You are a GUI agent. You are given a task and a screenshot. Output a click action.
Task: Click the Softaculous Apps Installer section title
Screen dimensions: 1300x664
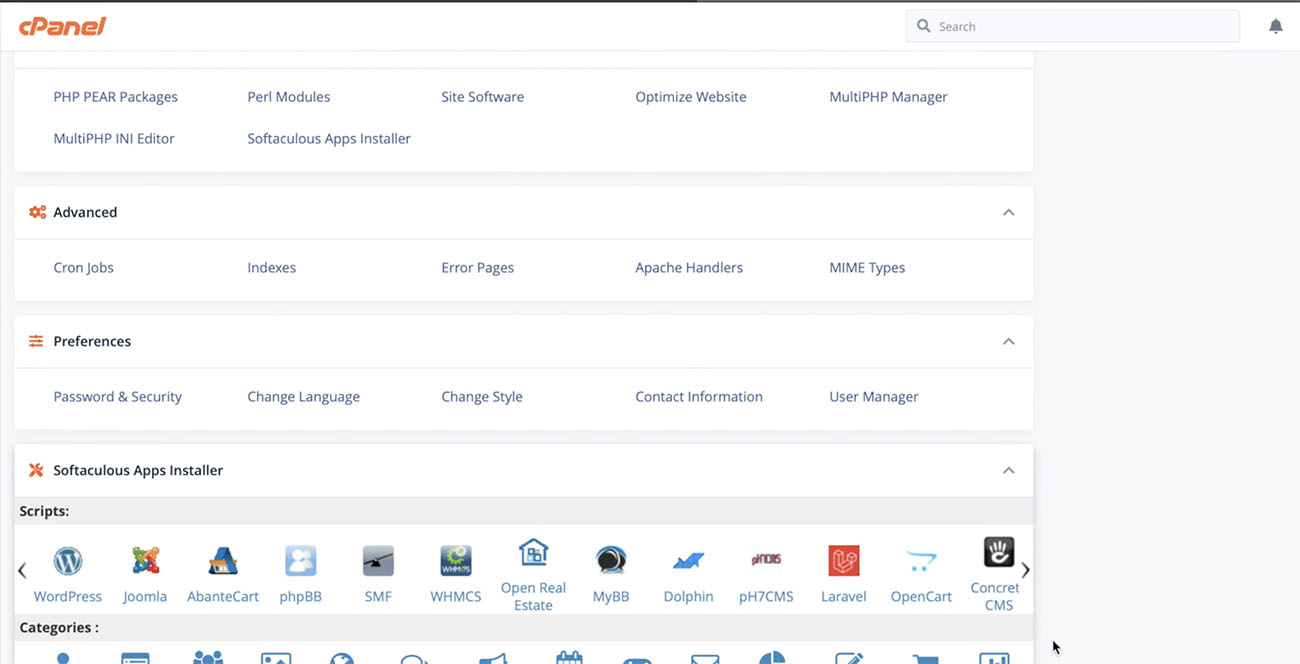[x=138, y=470]
